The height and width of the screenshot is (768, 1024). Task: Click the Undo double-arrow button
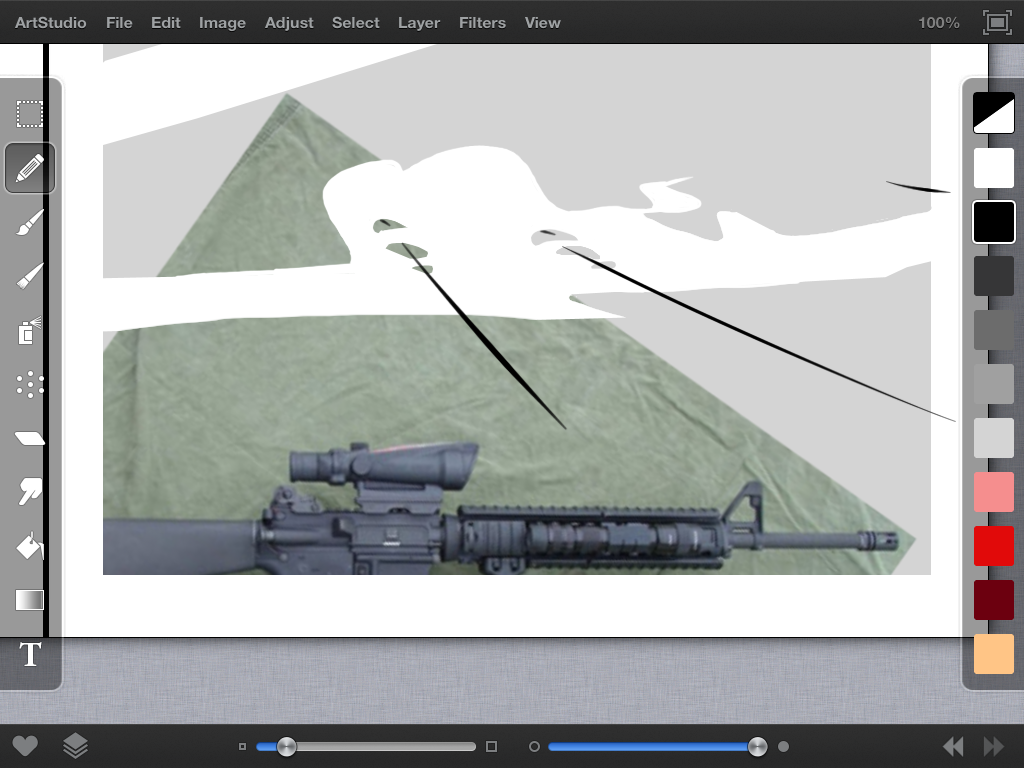953,746
